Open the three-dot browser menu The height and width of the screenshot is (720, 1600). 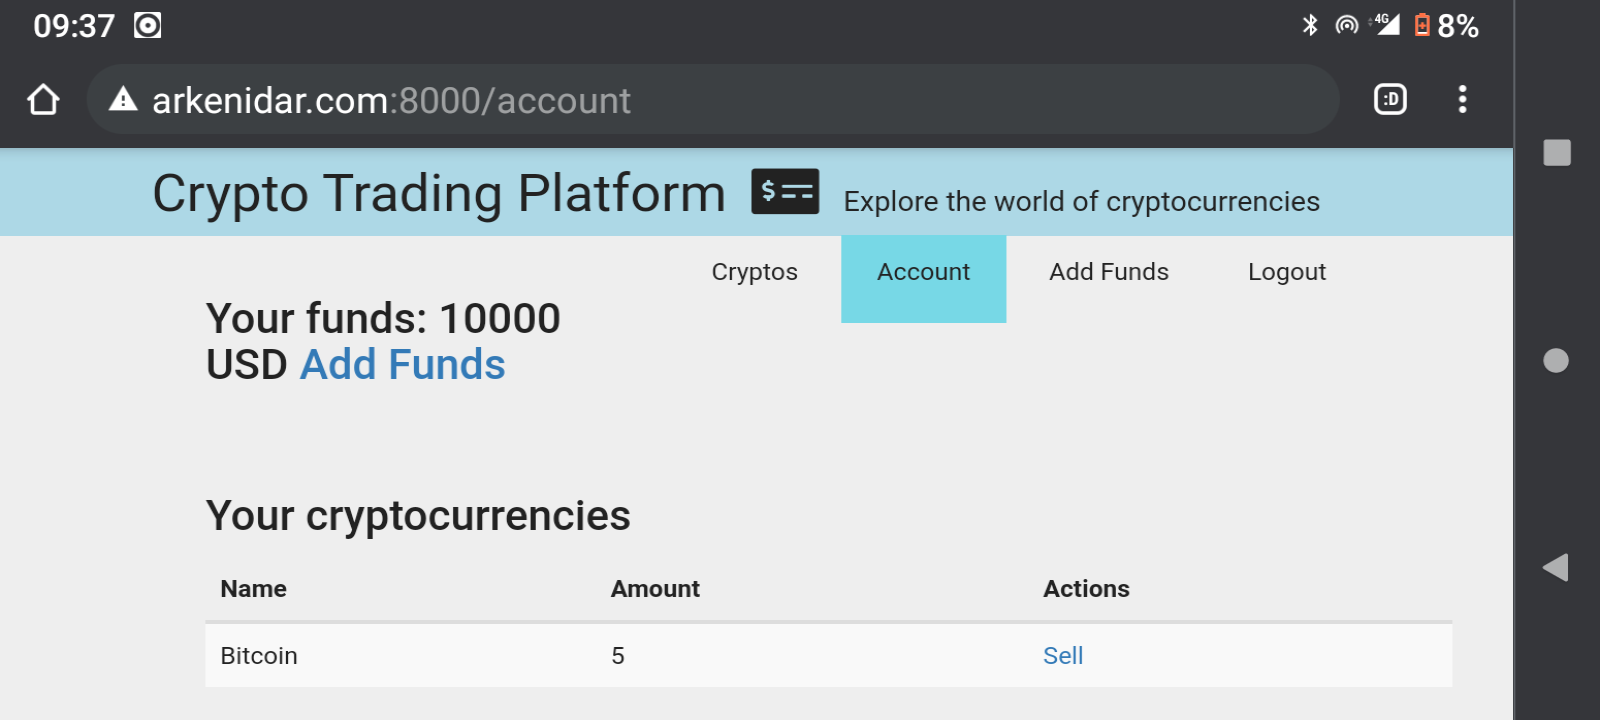(x=1462, y=99)
